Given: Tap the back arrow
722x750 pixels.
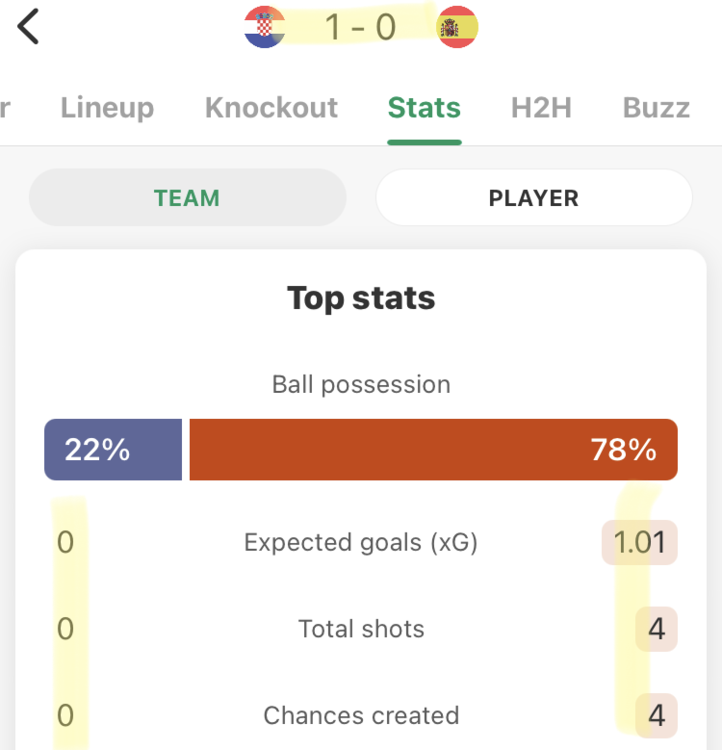Looking at the screenshot, I should [x=28, y=26].
